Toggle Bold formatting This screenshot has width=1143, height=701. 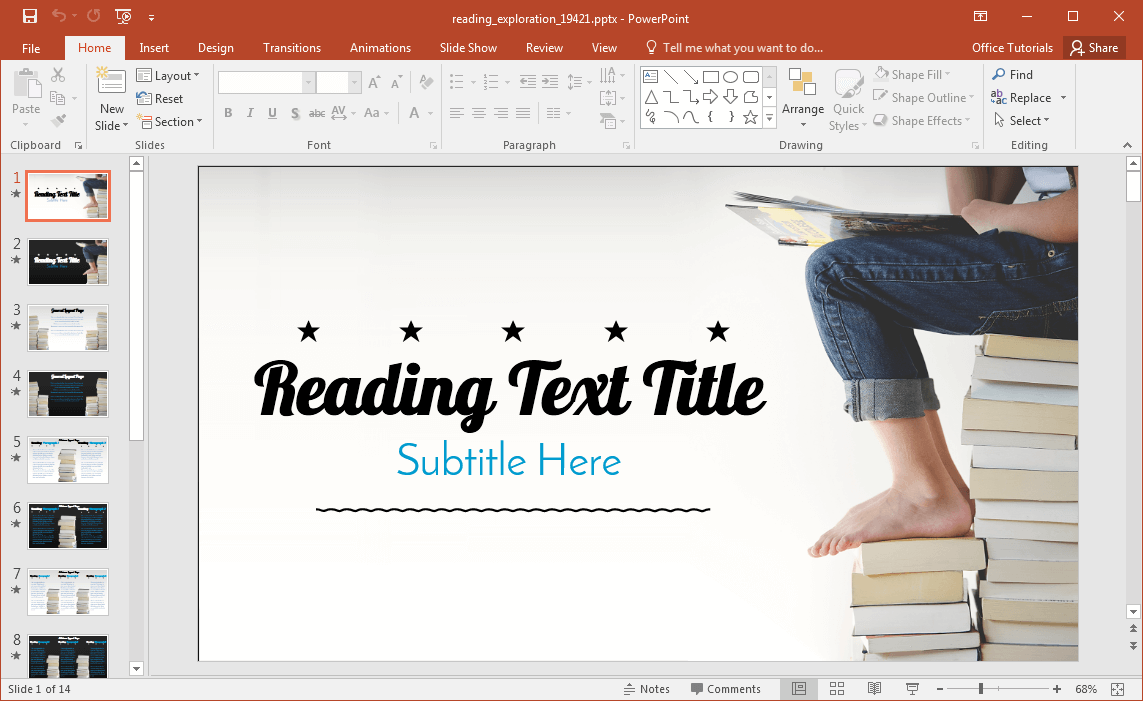point(228,113)
